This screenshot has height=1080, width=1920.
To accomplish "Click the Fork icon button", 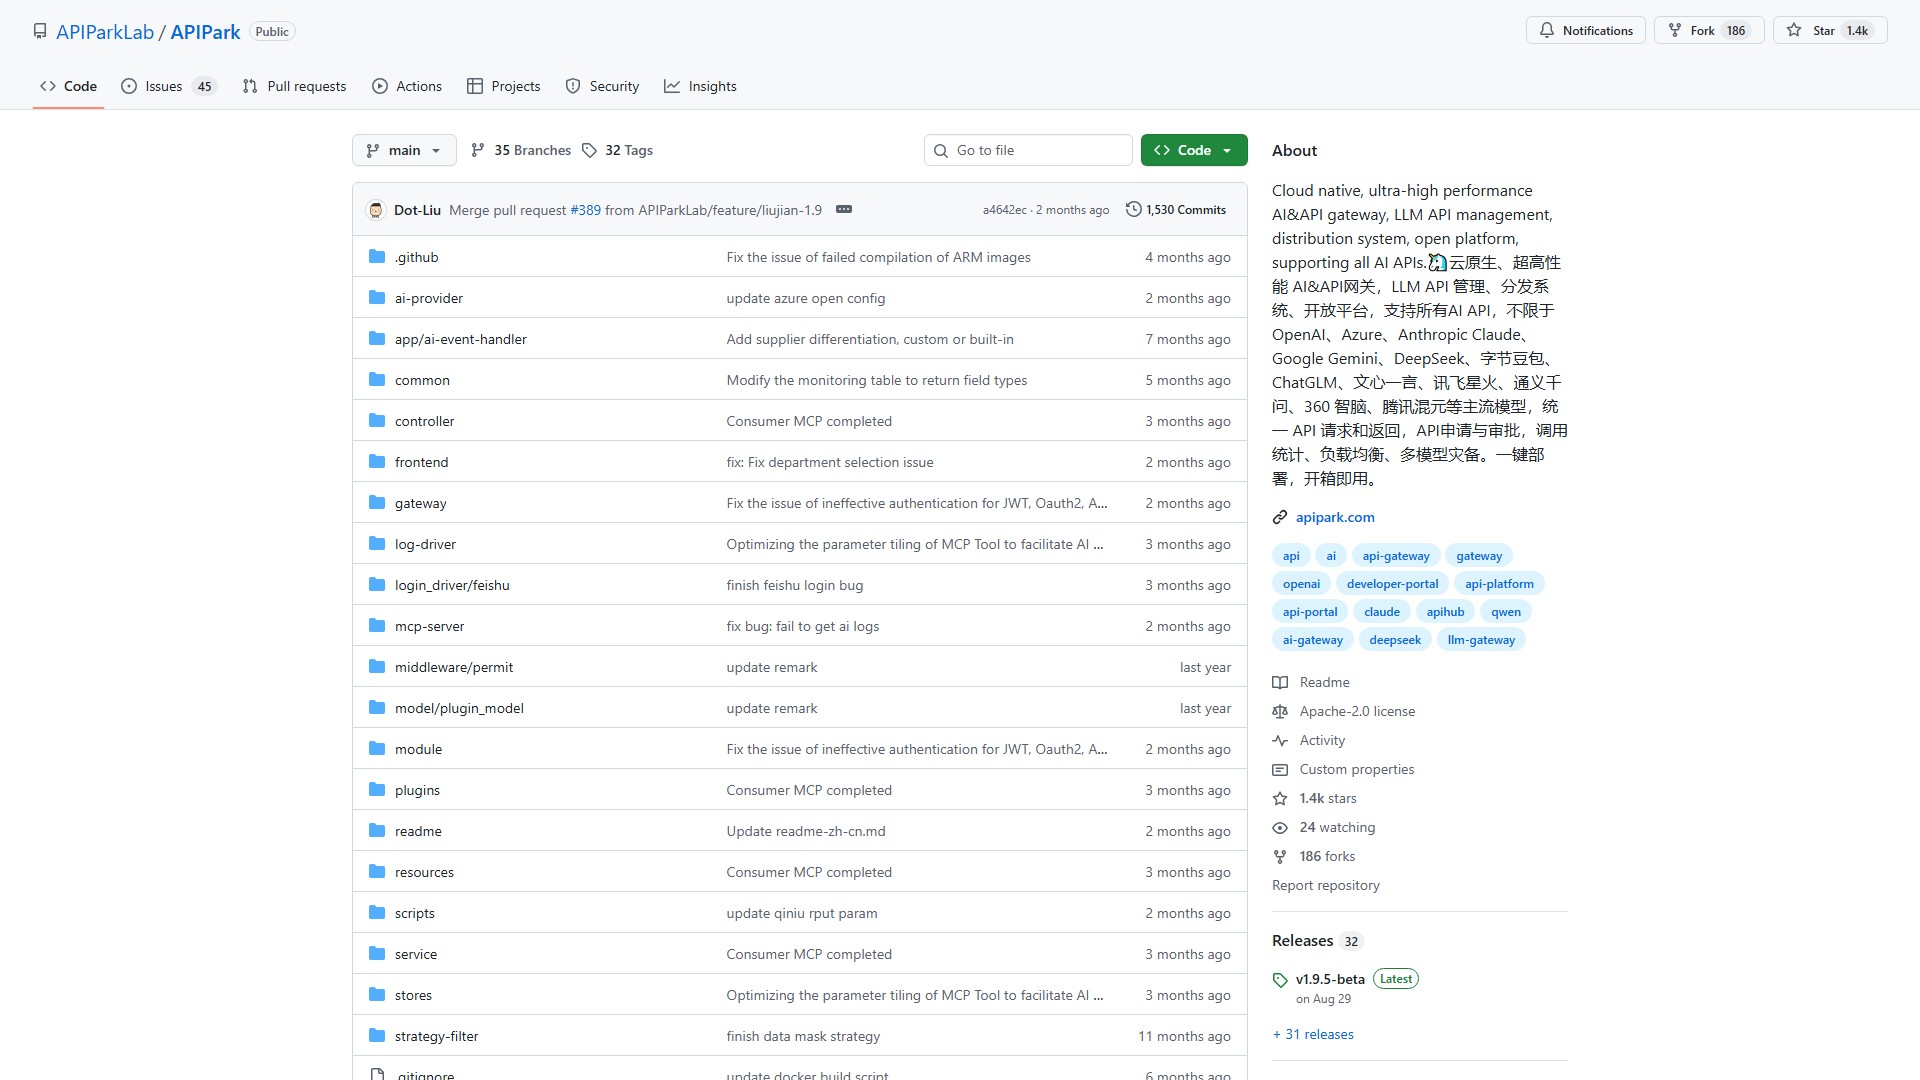I will pos(1675,30).
